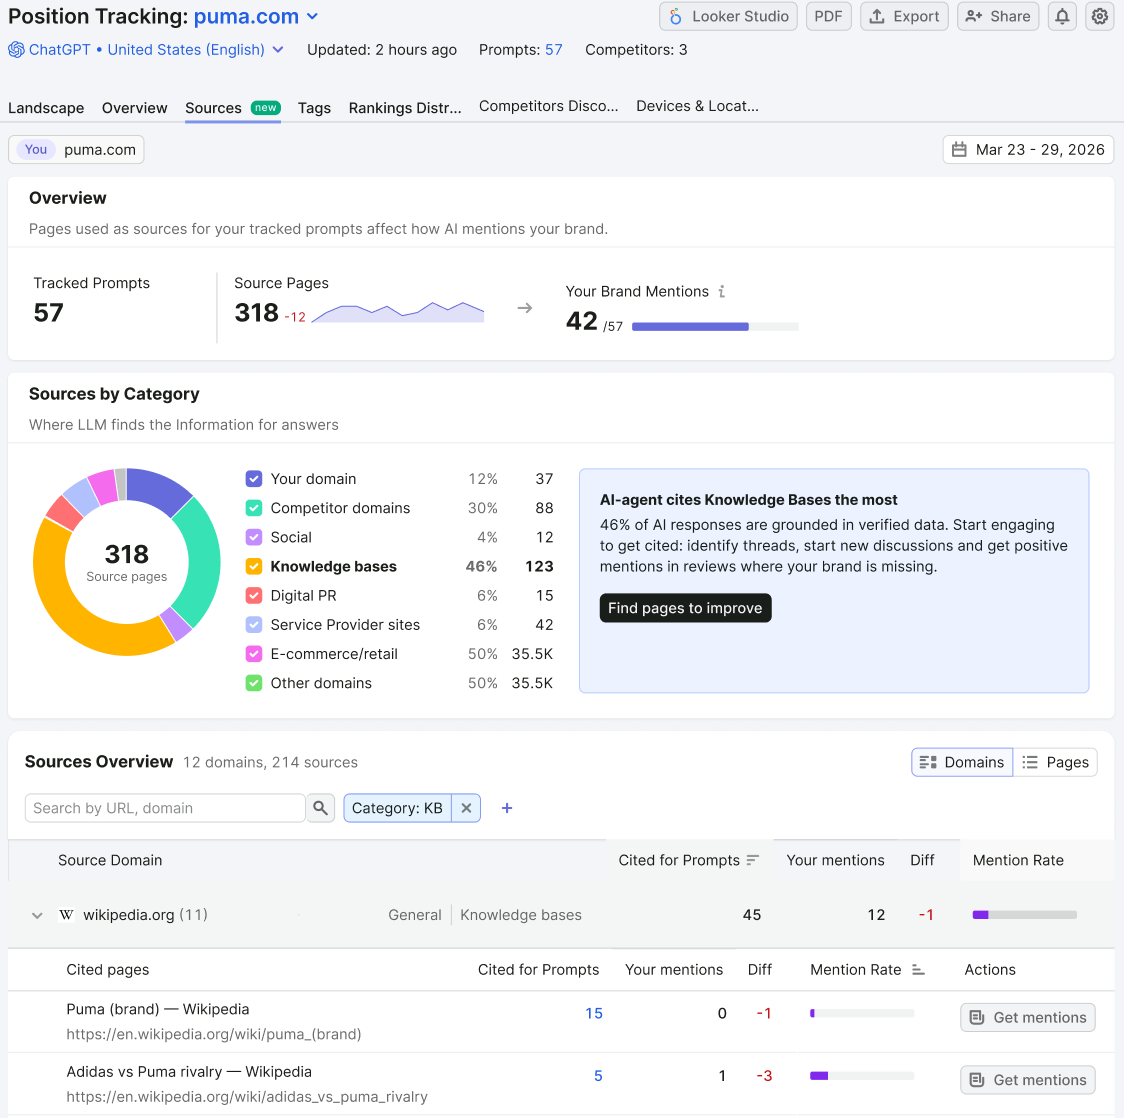
Task: Open the adidas_vs_puma_rivalry Wikipedia URL
Action: pos(247,1096)
